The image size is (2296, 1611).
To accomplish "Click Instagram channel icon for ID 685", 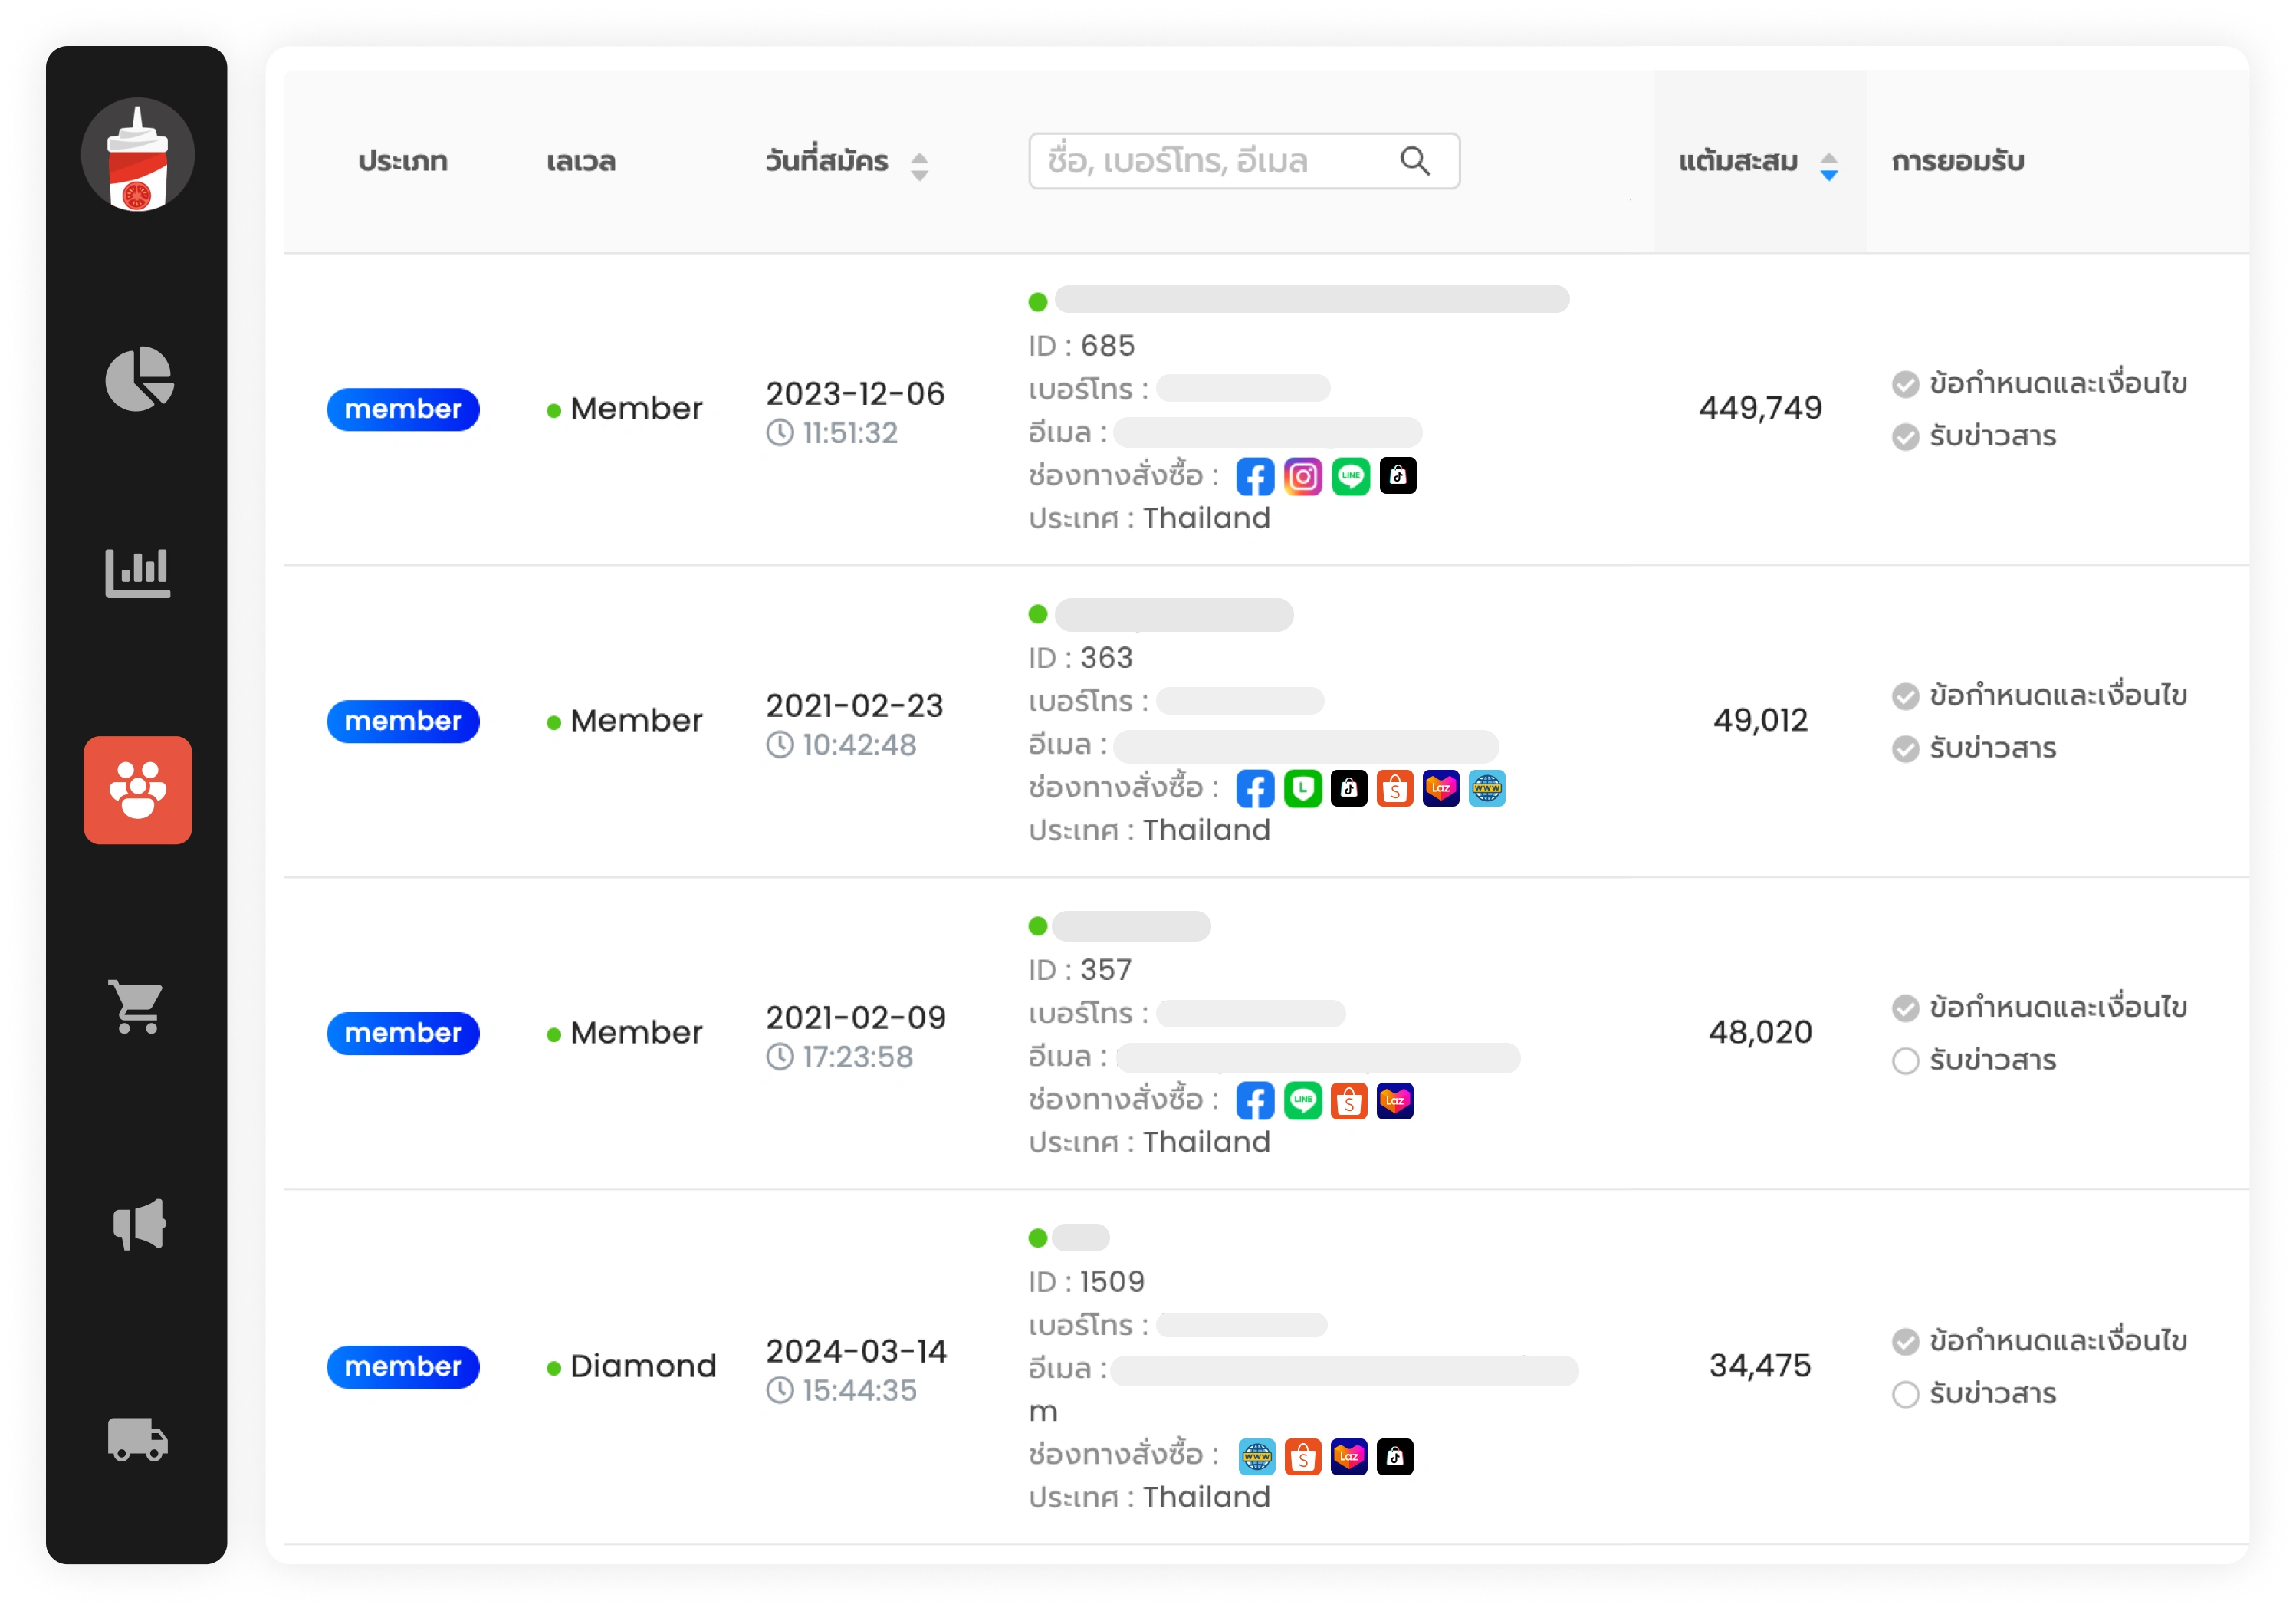I will (1303, 476).
